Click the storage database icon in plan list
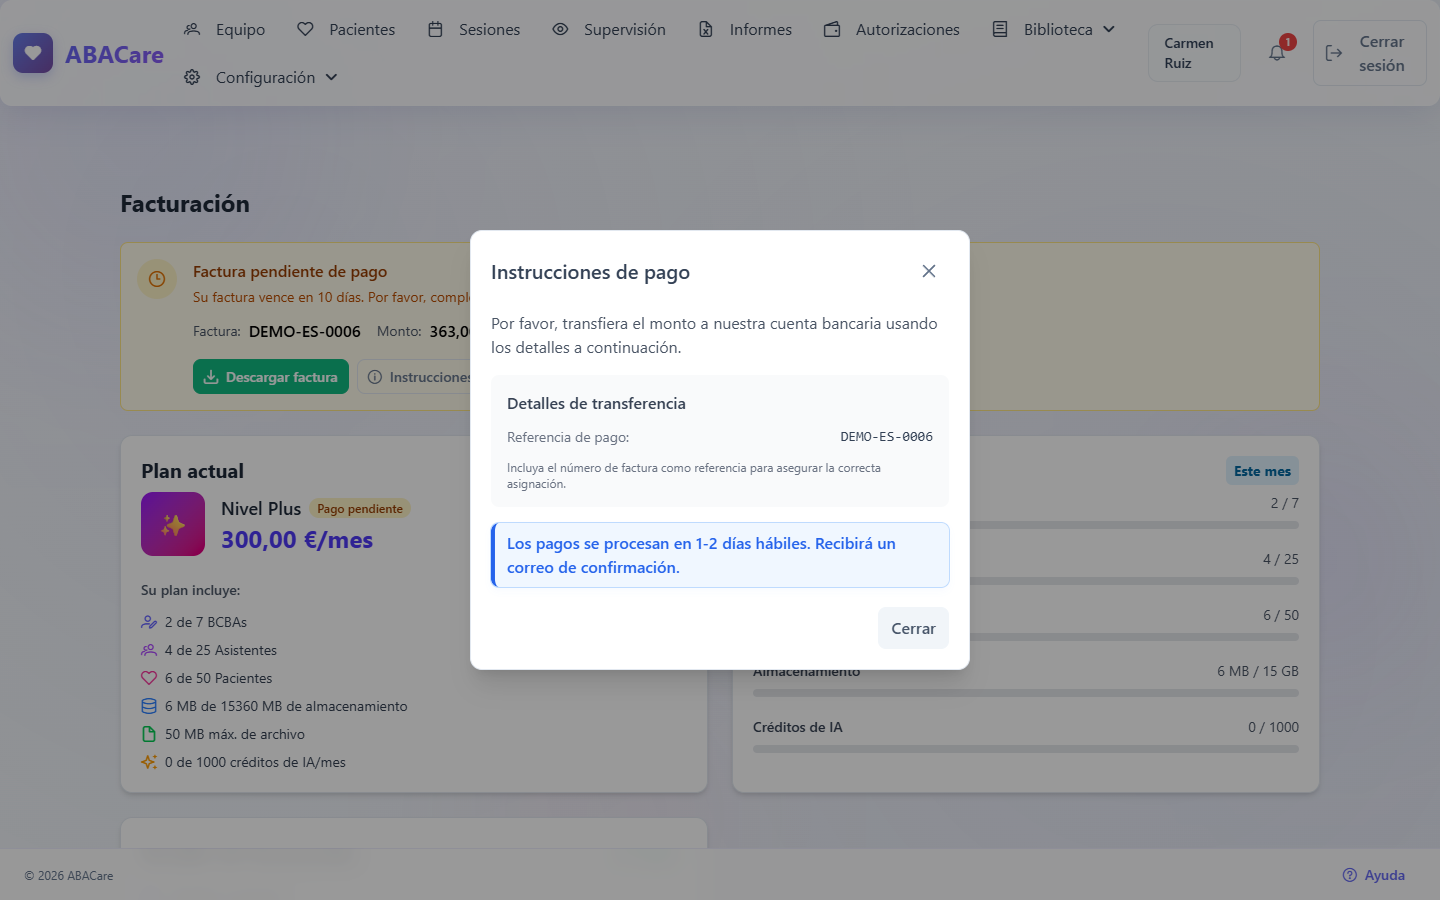This screenshot has height=900, width=1440. (x=149, y=706)
